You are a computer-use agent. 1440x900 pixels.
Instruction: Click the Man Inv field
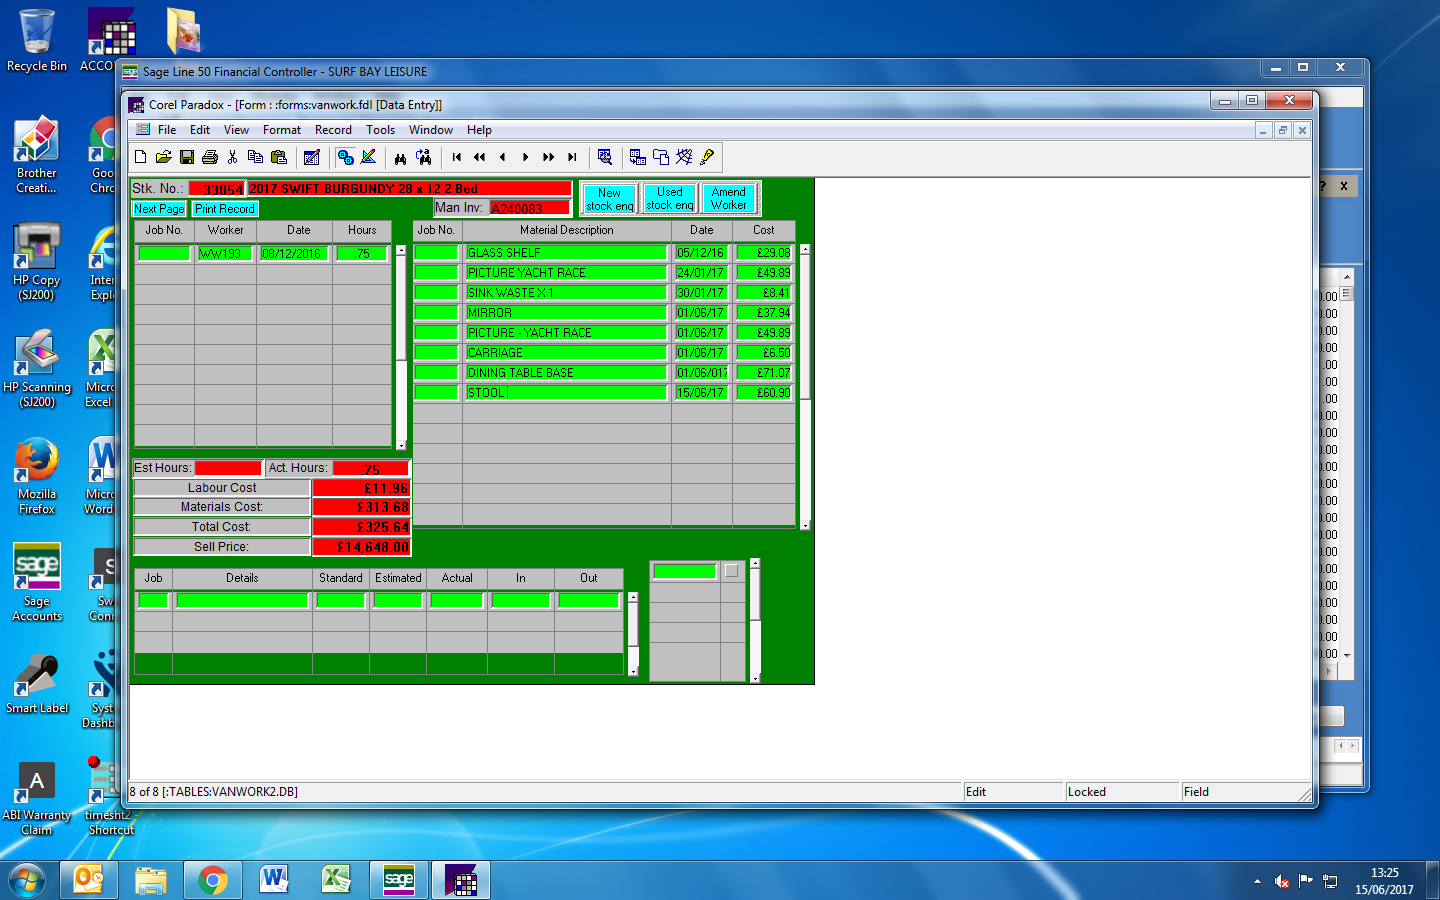[530, 208]
